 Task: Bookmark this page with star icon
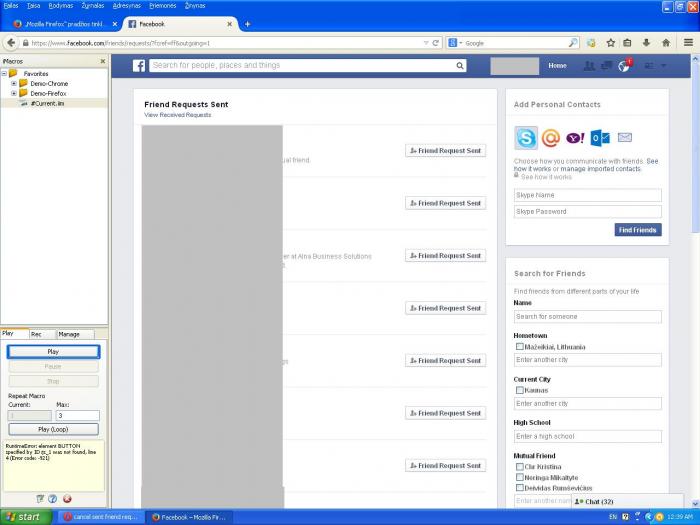coord(611,43)
